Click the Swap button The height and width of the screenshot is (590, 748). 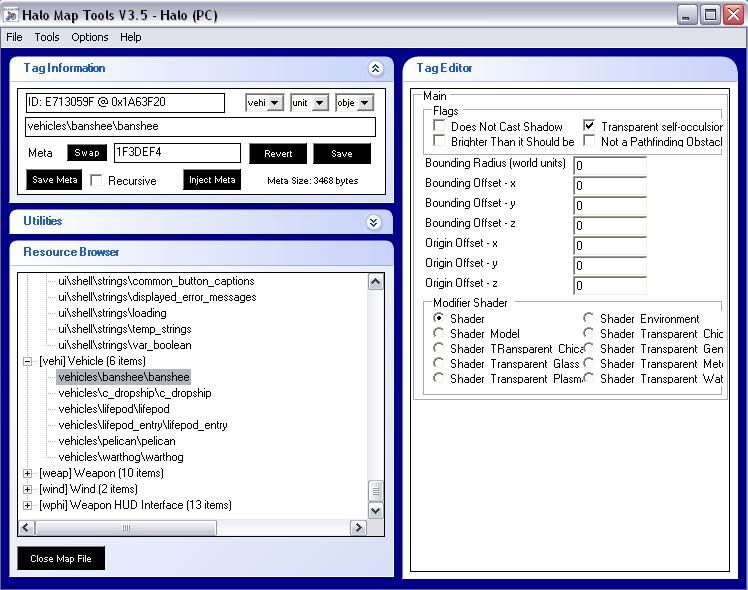click(87, 153)
